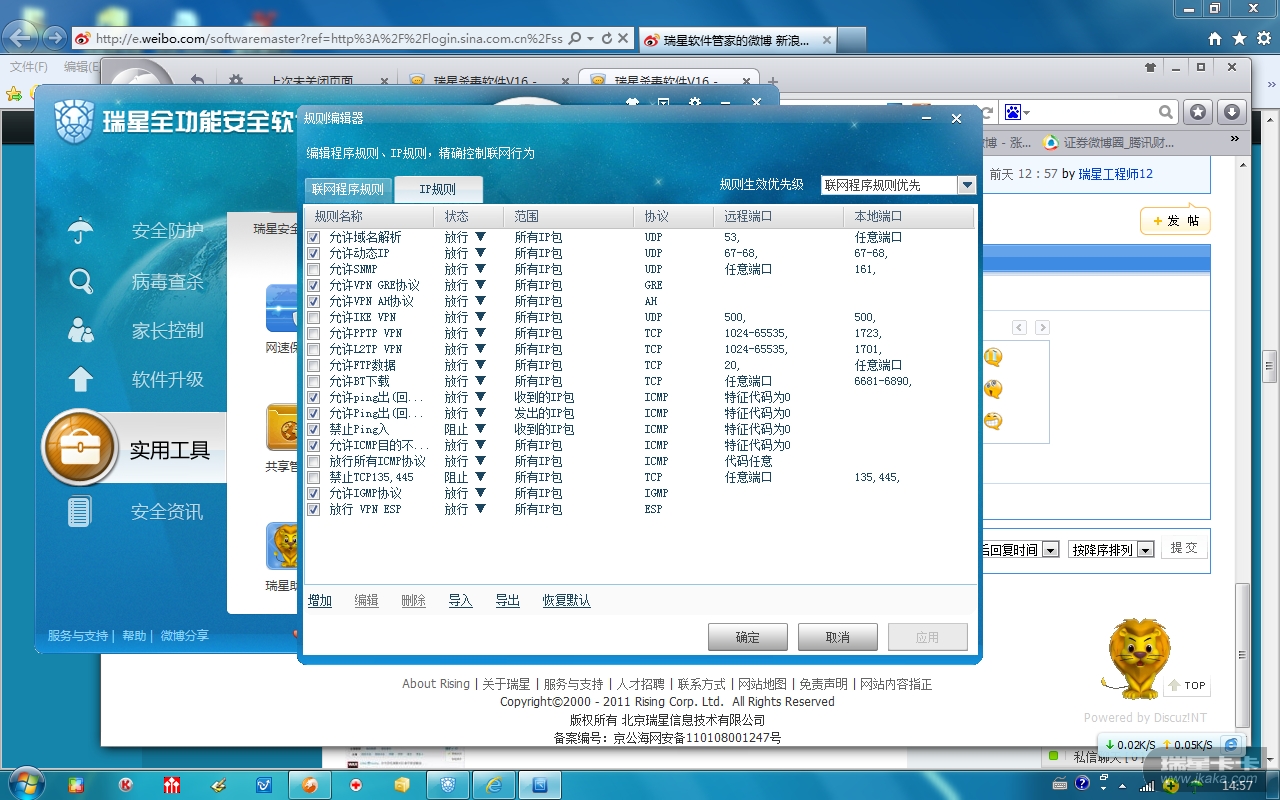
Task: Click the 恢复默认 link
Action: pos(567,601)
